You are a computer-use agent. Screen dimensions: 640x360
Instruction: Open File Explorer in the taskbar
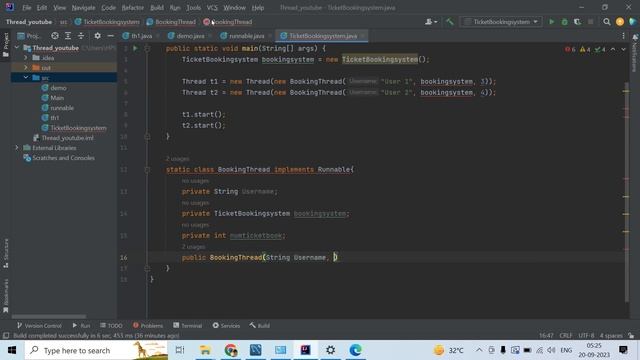tap(205, 350)
